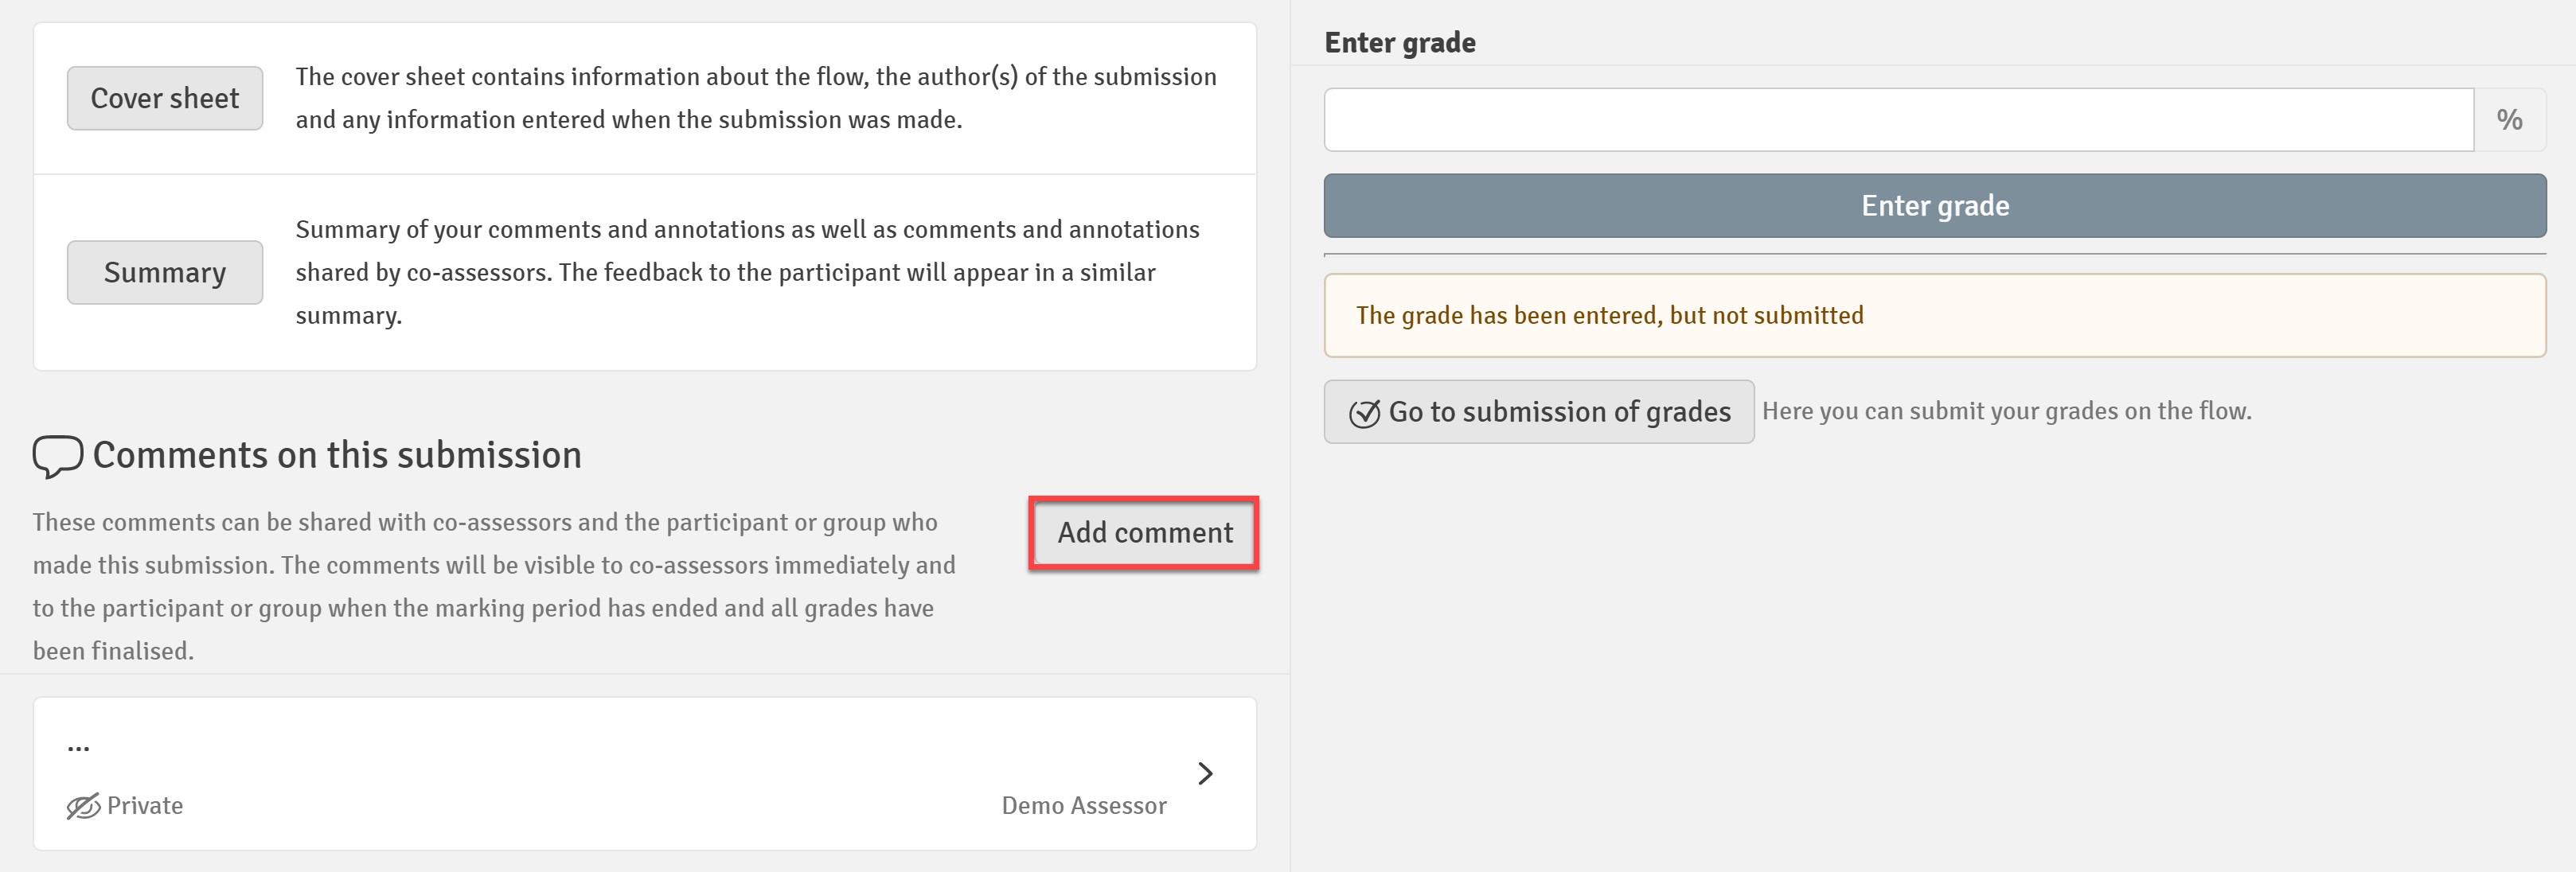Open the Demo Assessor comment entry
2576x872 pixels.
(x=645, y=774)
